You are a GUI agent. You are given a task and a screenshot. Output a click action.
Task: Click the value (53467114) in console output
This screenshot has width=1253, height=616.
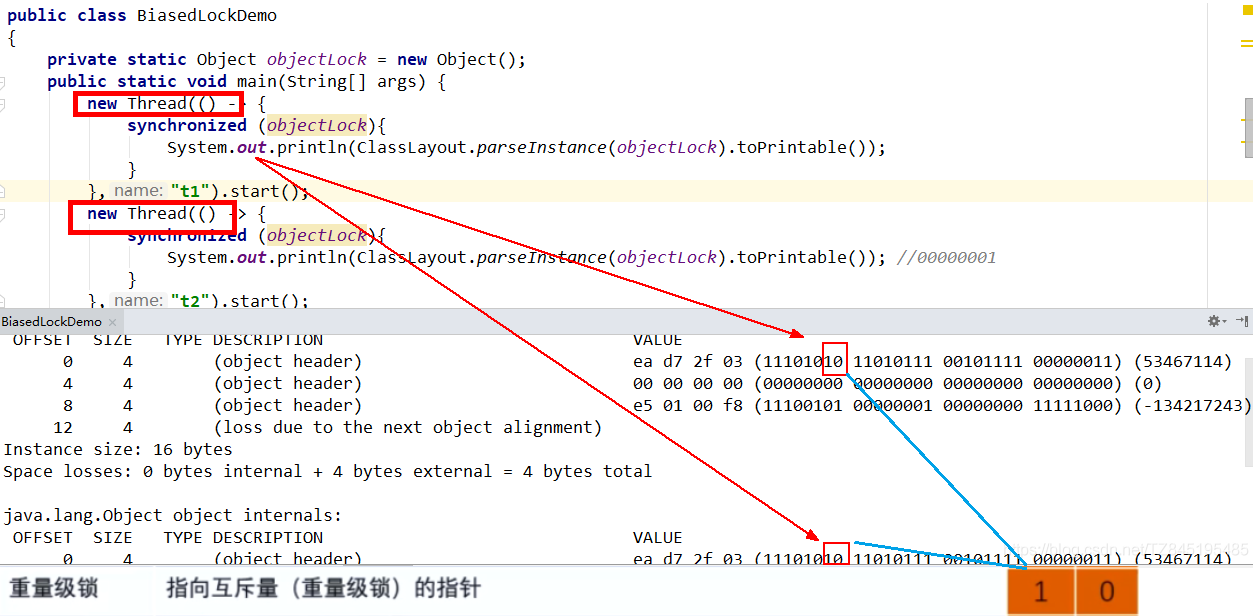point(1183,362)
